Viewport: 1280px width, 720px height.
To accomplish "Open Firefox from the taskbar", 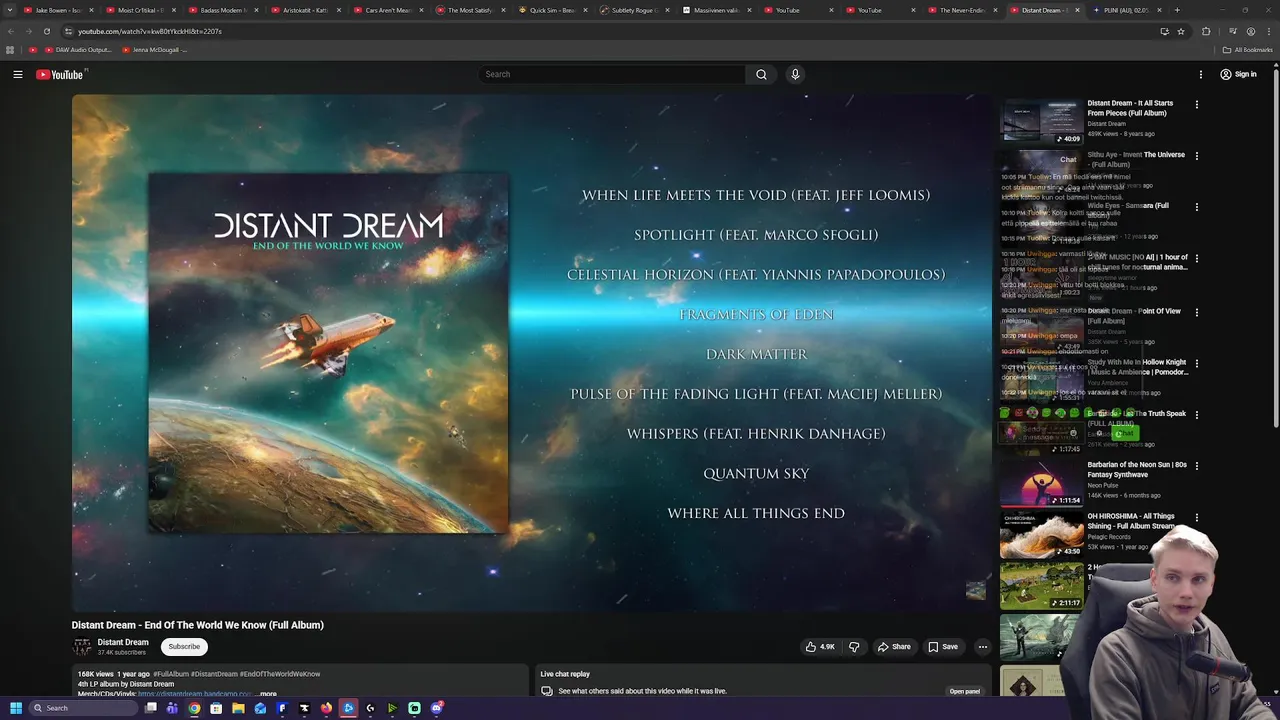I will click(x=326, y=708).
